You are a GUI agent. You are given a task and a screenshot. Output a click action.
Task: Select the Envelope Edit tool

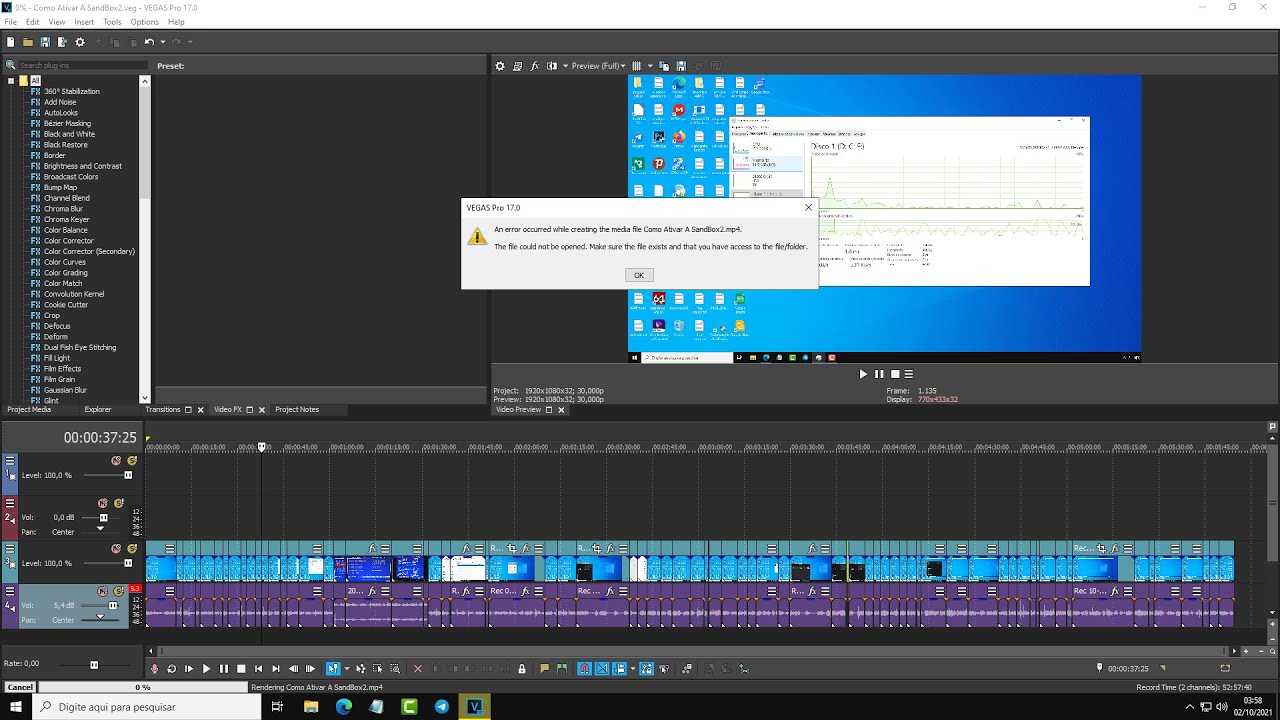pos(361,668)
